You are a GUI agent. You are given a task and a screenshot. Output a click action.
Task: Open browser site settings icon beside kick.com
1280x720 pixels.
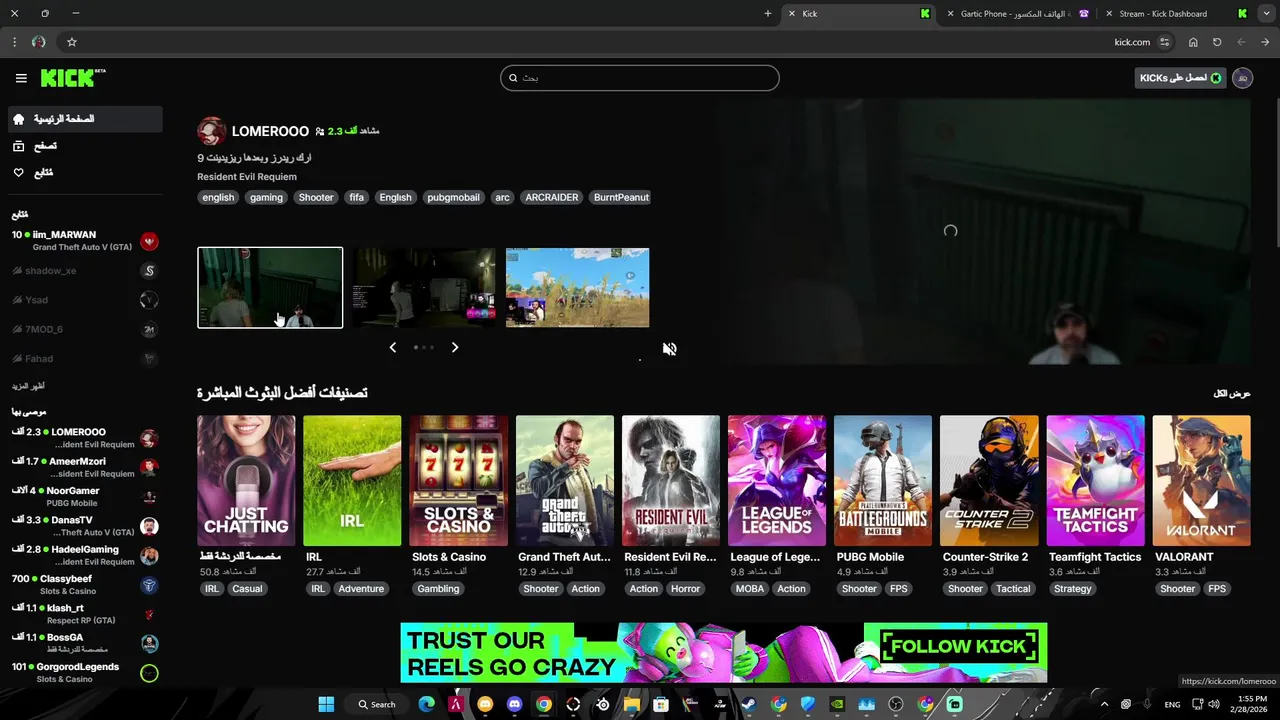(x=1165, y=42)
